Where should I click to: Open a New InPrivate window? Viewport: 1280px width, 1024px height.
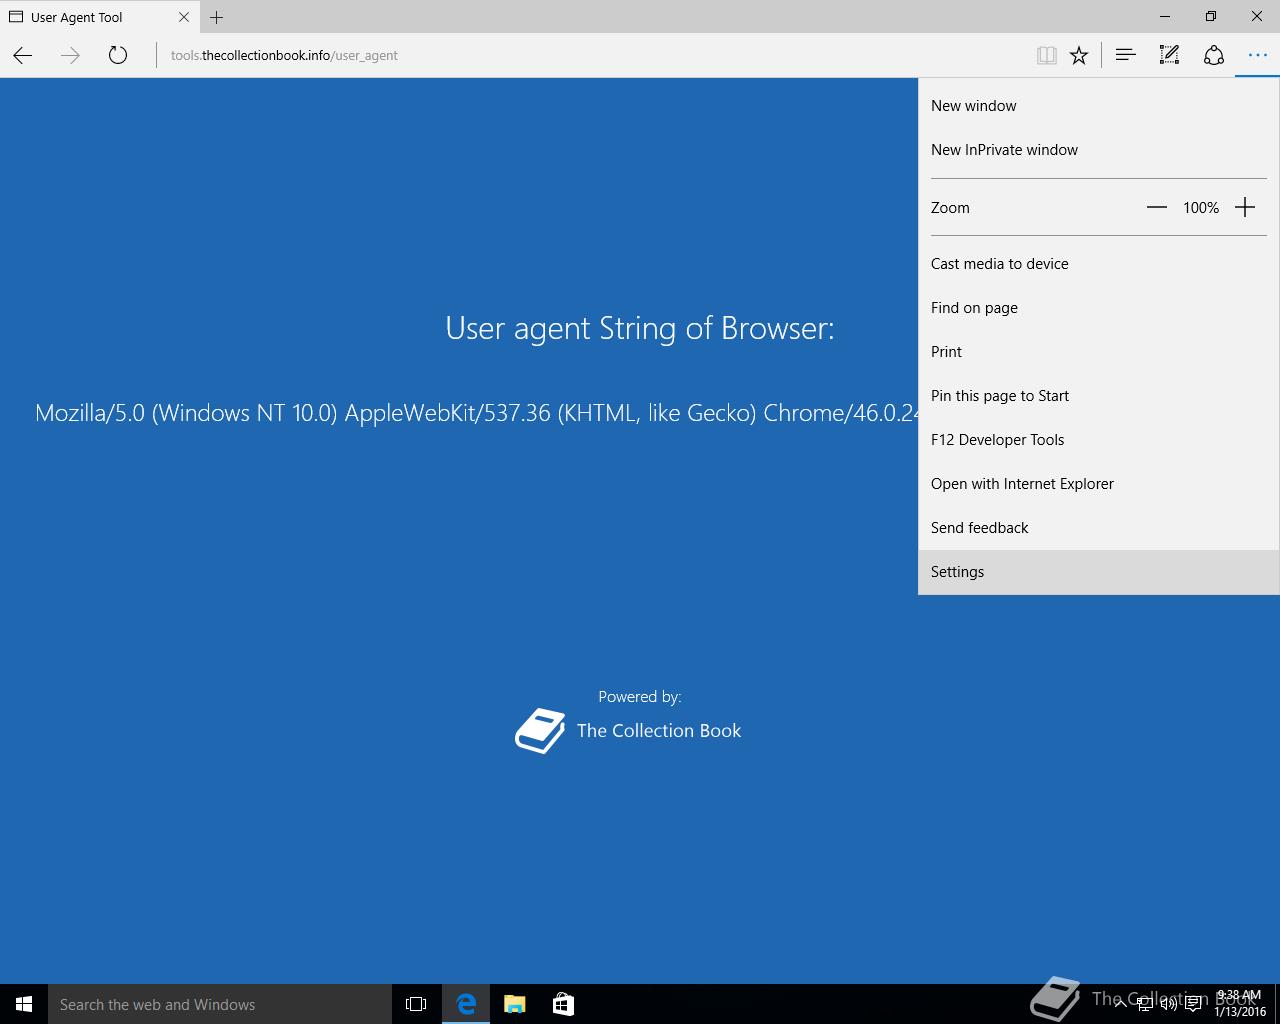click(x=1098, y=150)
